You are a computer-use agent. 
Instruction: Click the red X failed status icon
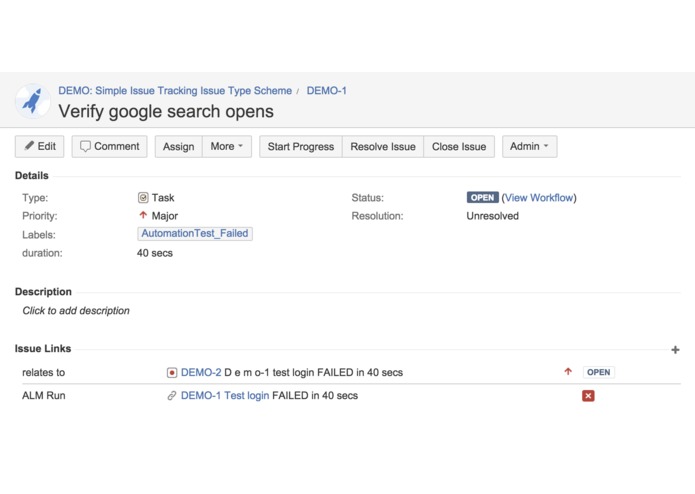pos(588,396)
